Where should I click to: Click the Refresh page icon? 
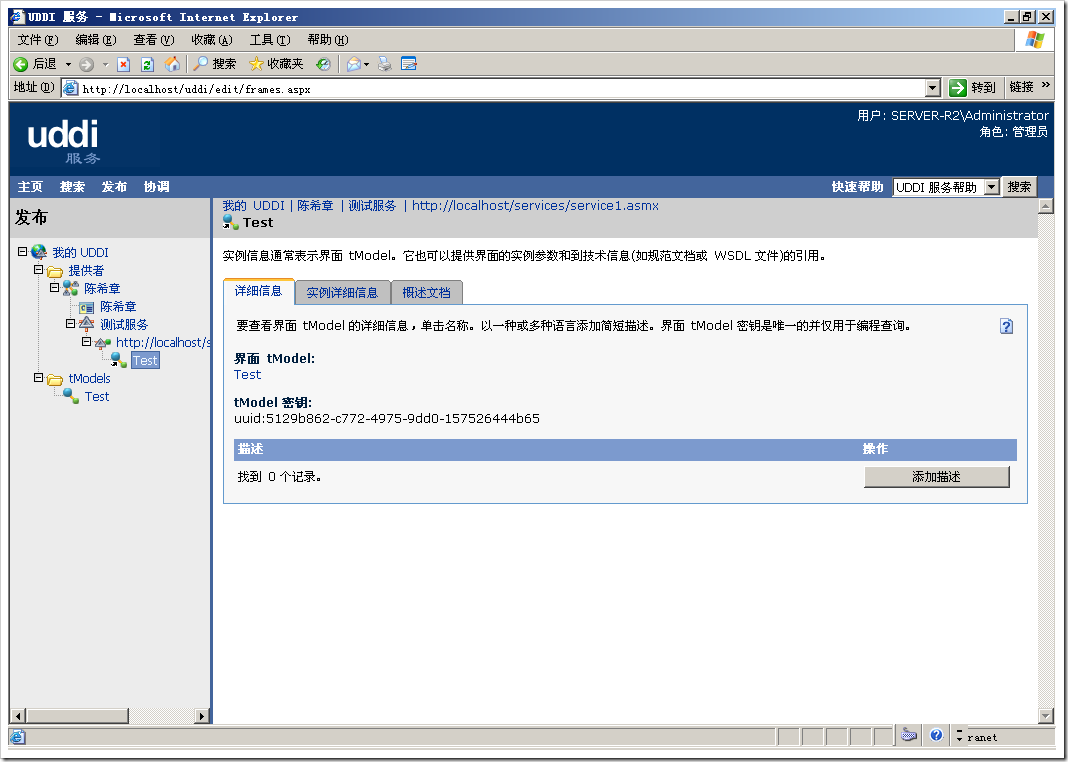click(x=147, y=65)
